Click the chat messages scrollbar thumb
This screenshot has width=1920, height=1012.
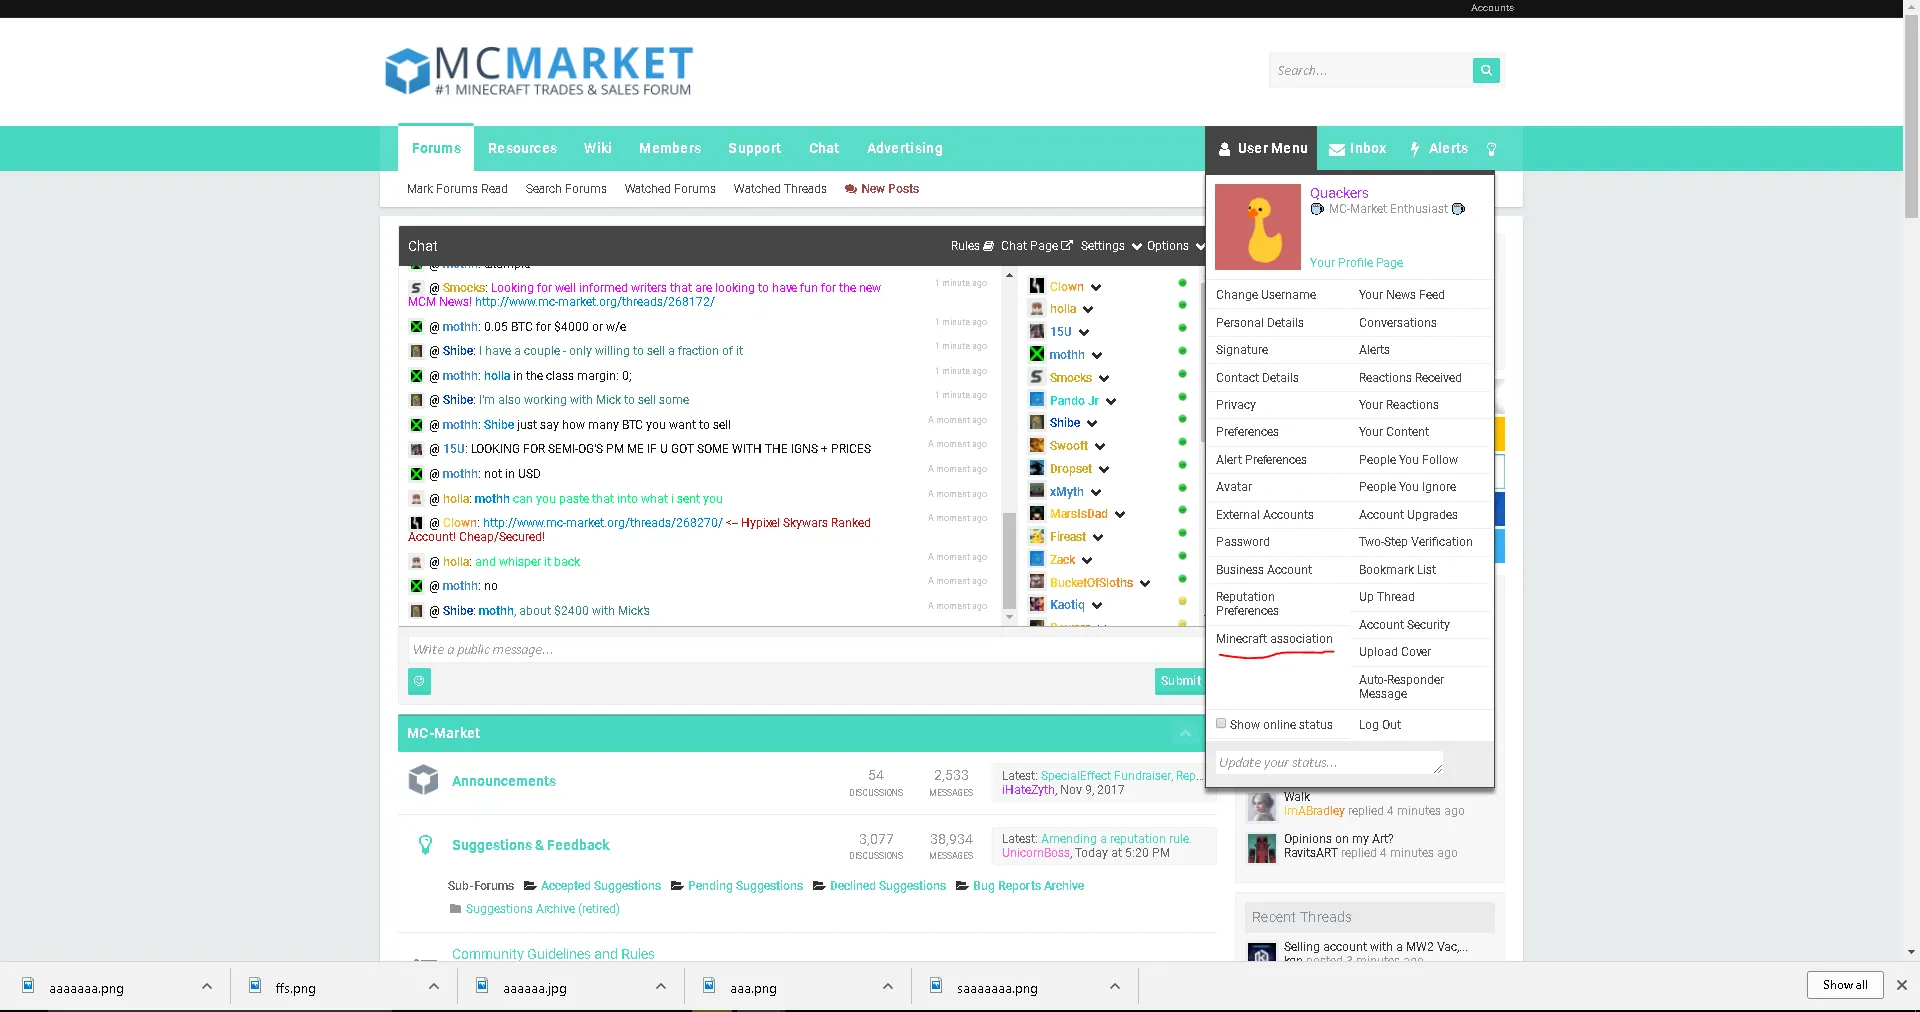coord(1009,560)
